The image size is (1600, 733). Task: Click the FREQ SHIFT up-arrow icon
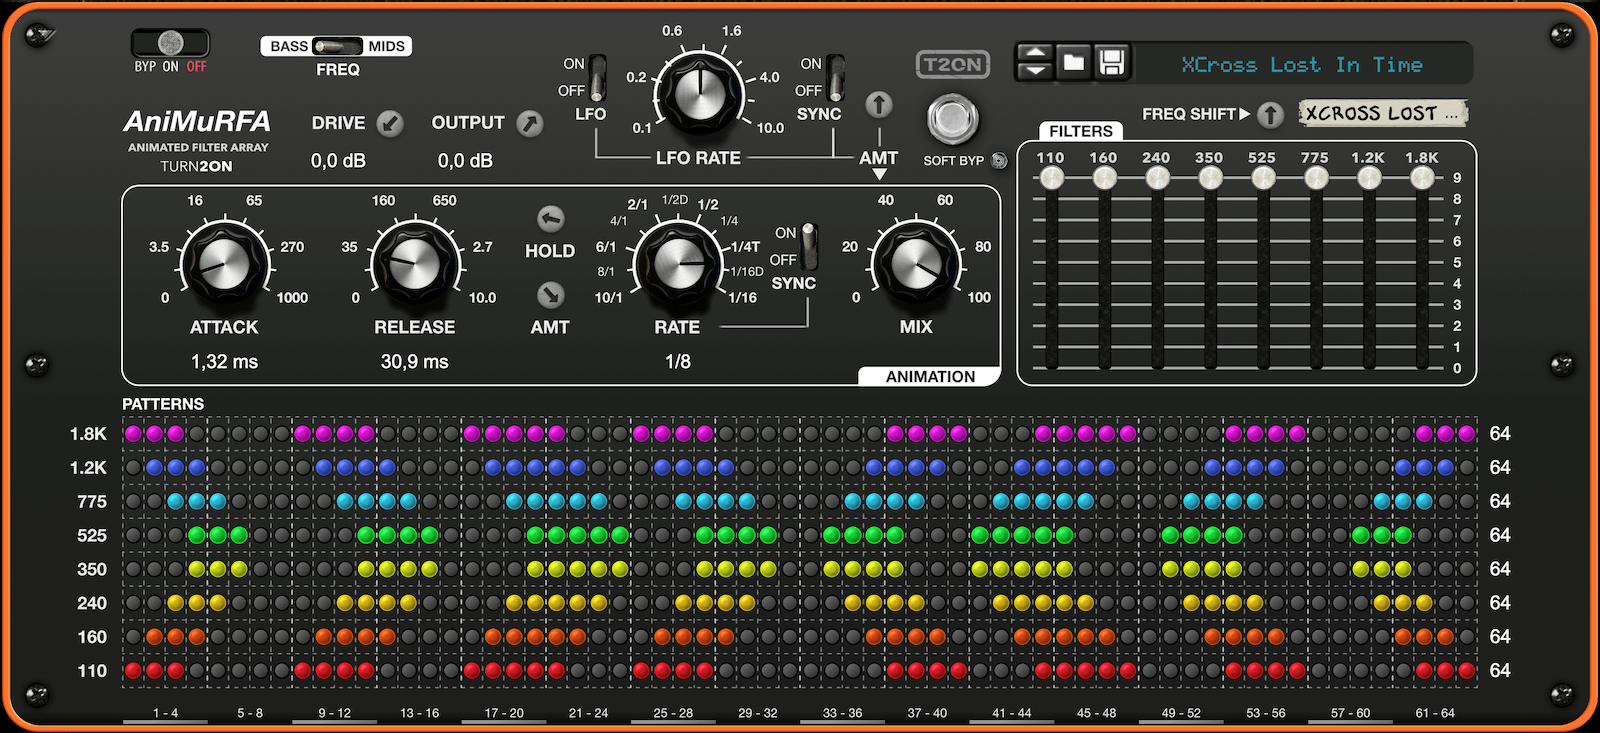[x=1270, y=115]
